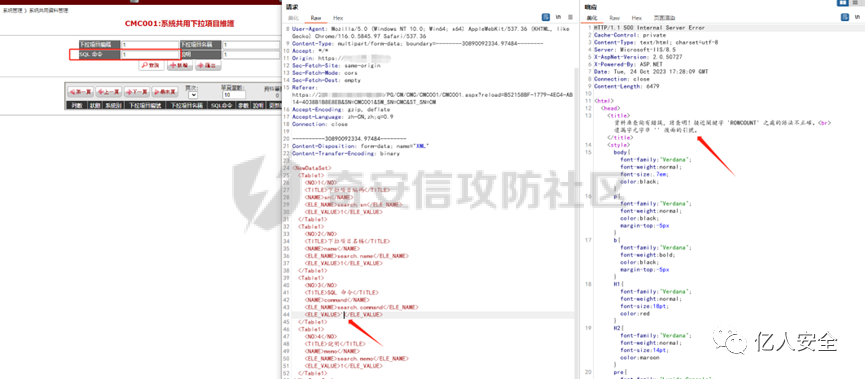Click the blue pretty-print icon in request panel

pos(546,18)
